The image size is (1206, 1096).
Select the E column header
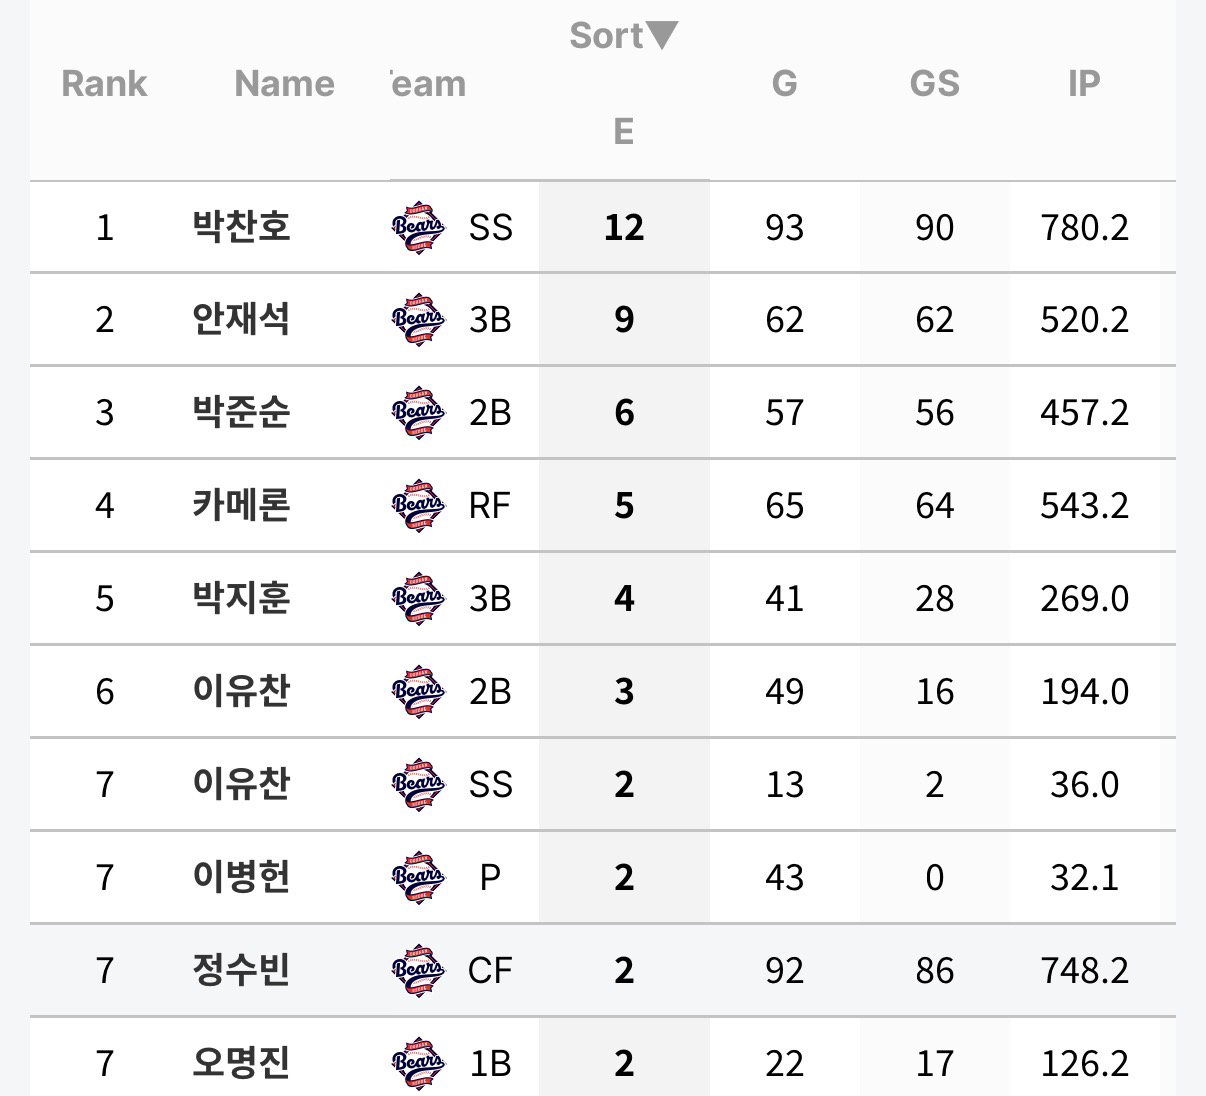pos(624,131)
